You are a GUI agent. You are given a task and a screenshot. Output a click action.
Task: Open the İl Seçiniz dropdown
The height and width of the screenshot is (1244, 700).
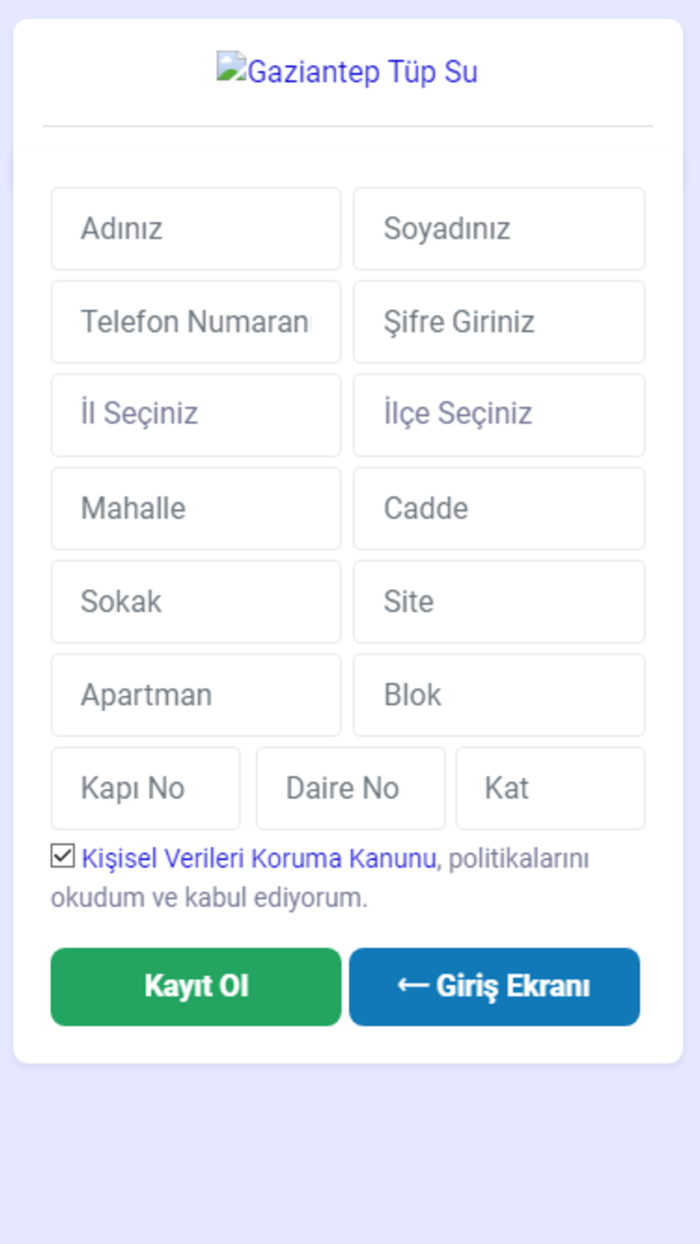click(x=195, y=415)
